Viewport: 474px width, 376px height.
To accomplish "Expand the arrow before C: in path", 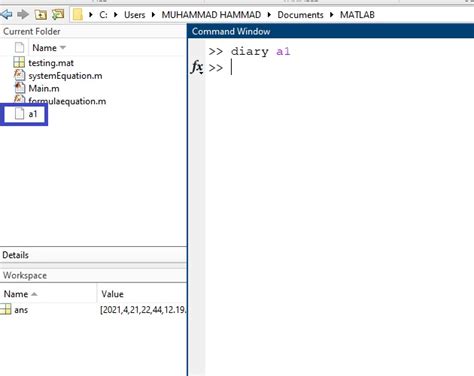I will click(91, 15).
